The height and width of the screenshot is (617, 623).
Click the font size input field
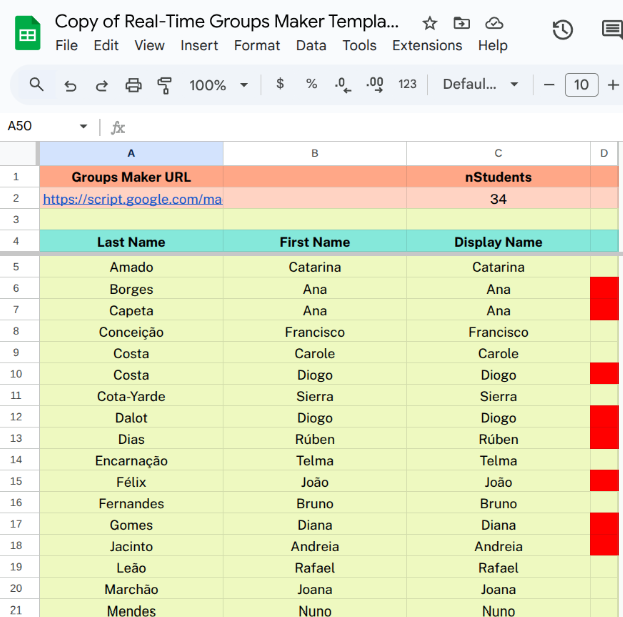coord(582,85)
